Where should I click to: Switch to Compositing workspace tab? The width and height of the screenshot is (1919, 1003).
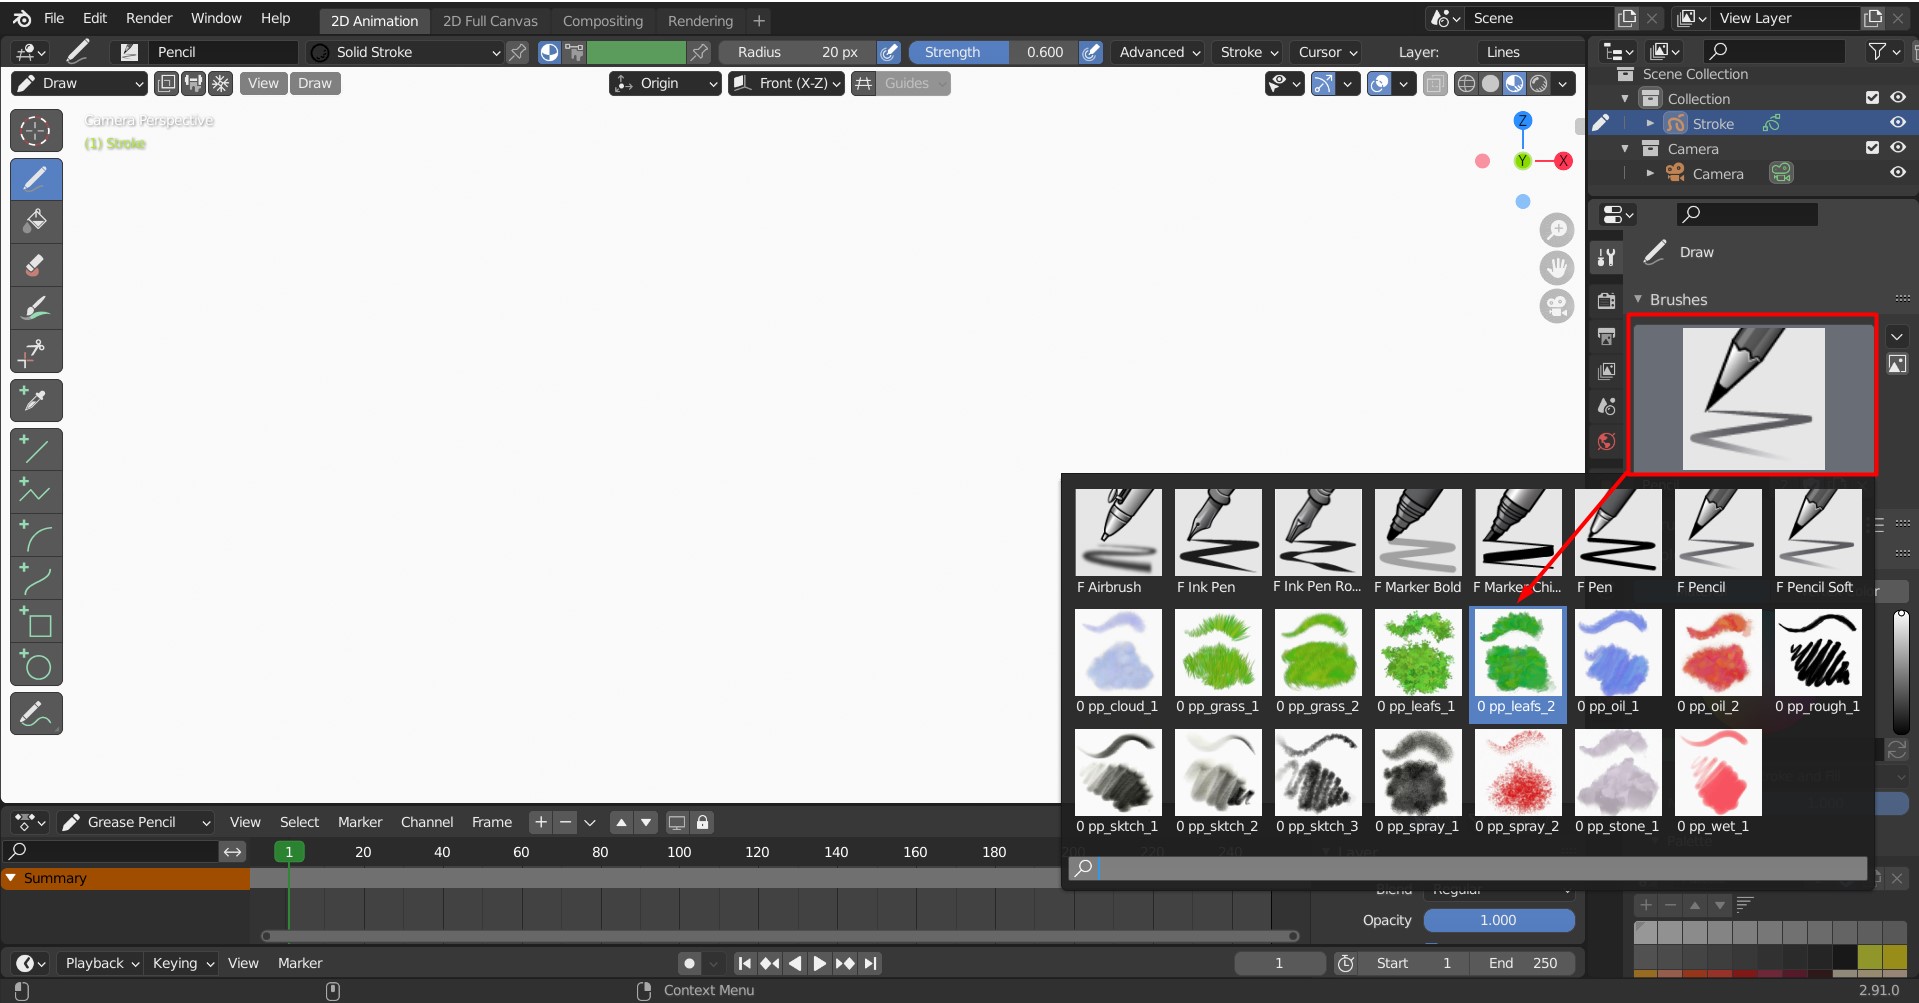[x=603, y=20]
